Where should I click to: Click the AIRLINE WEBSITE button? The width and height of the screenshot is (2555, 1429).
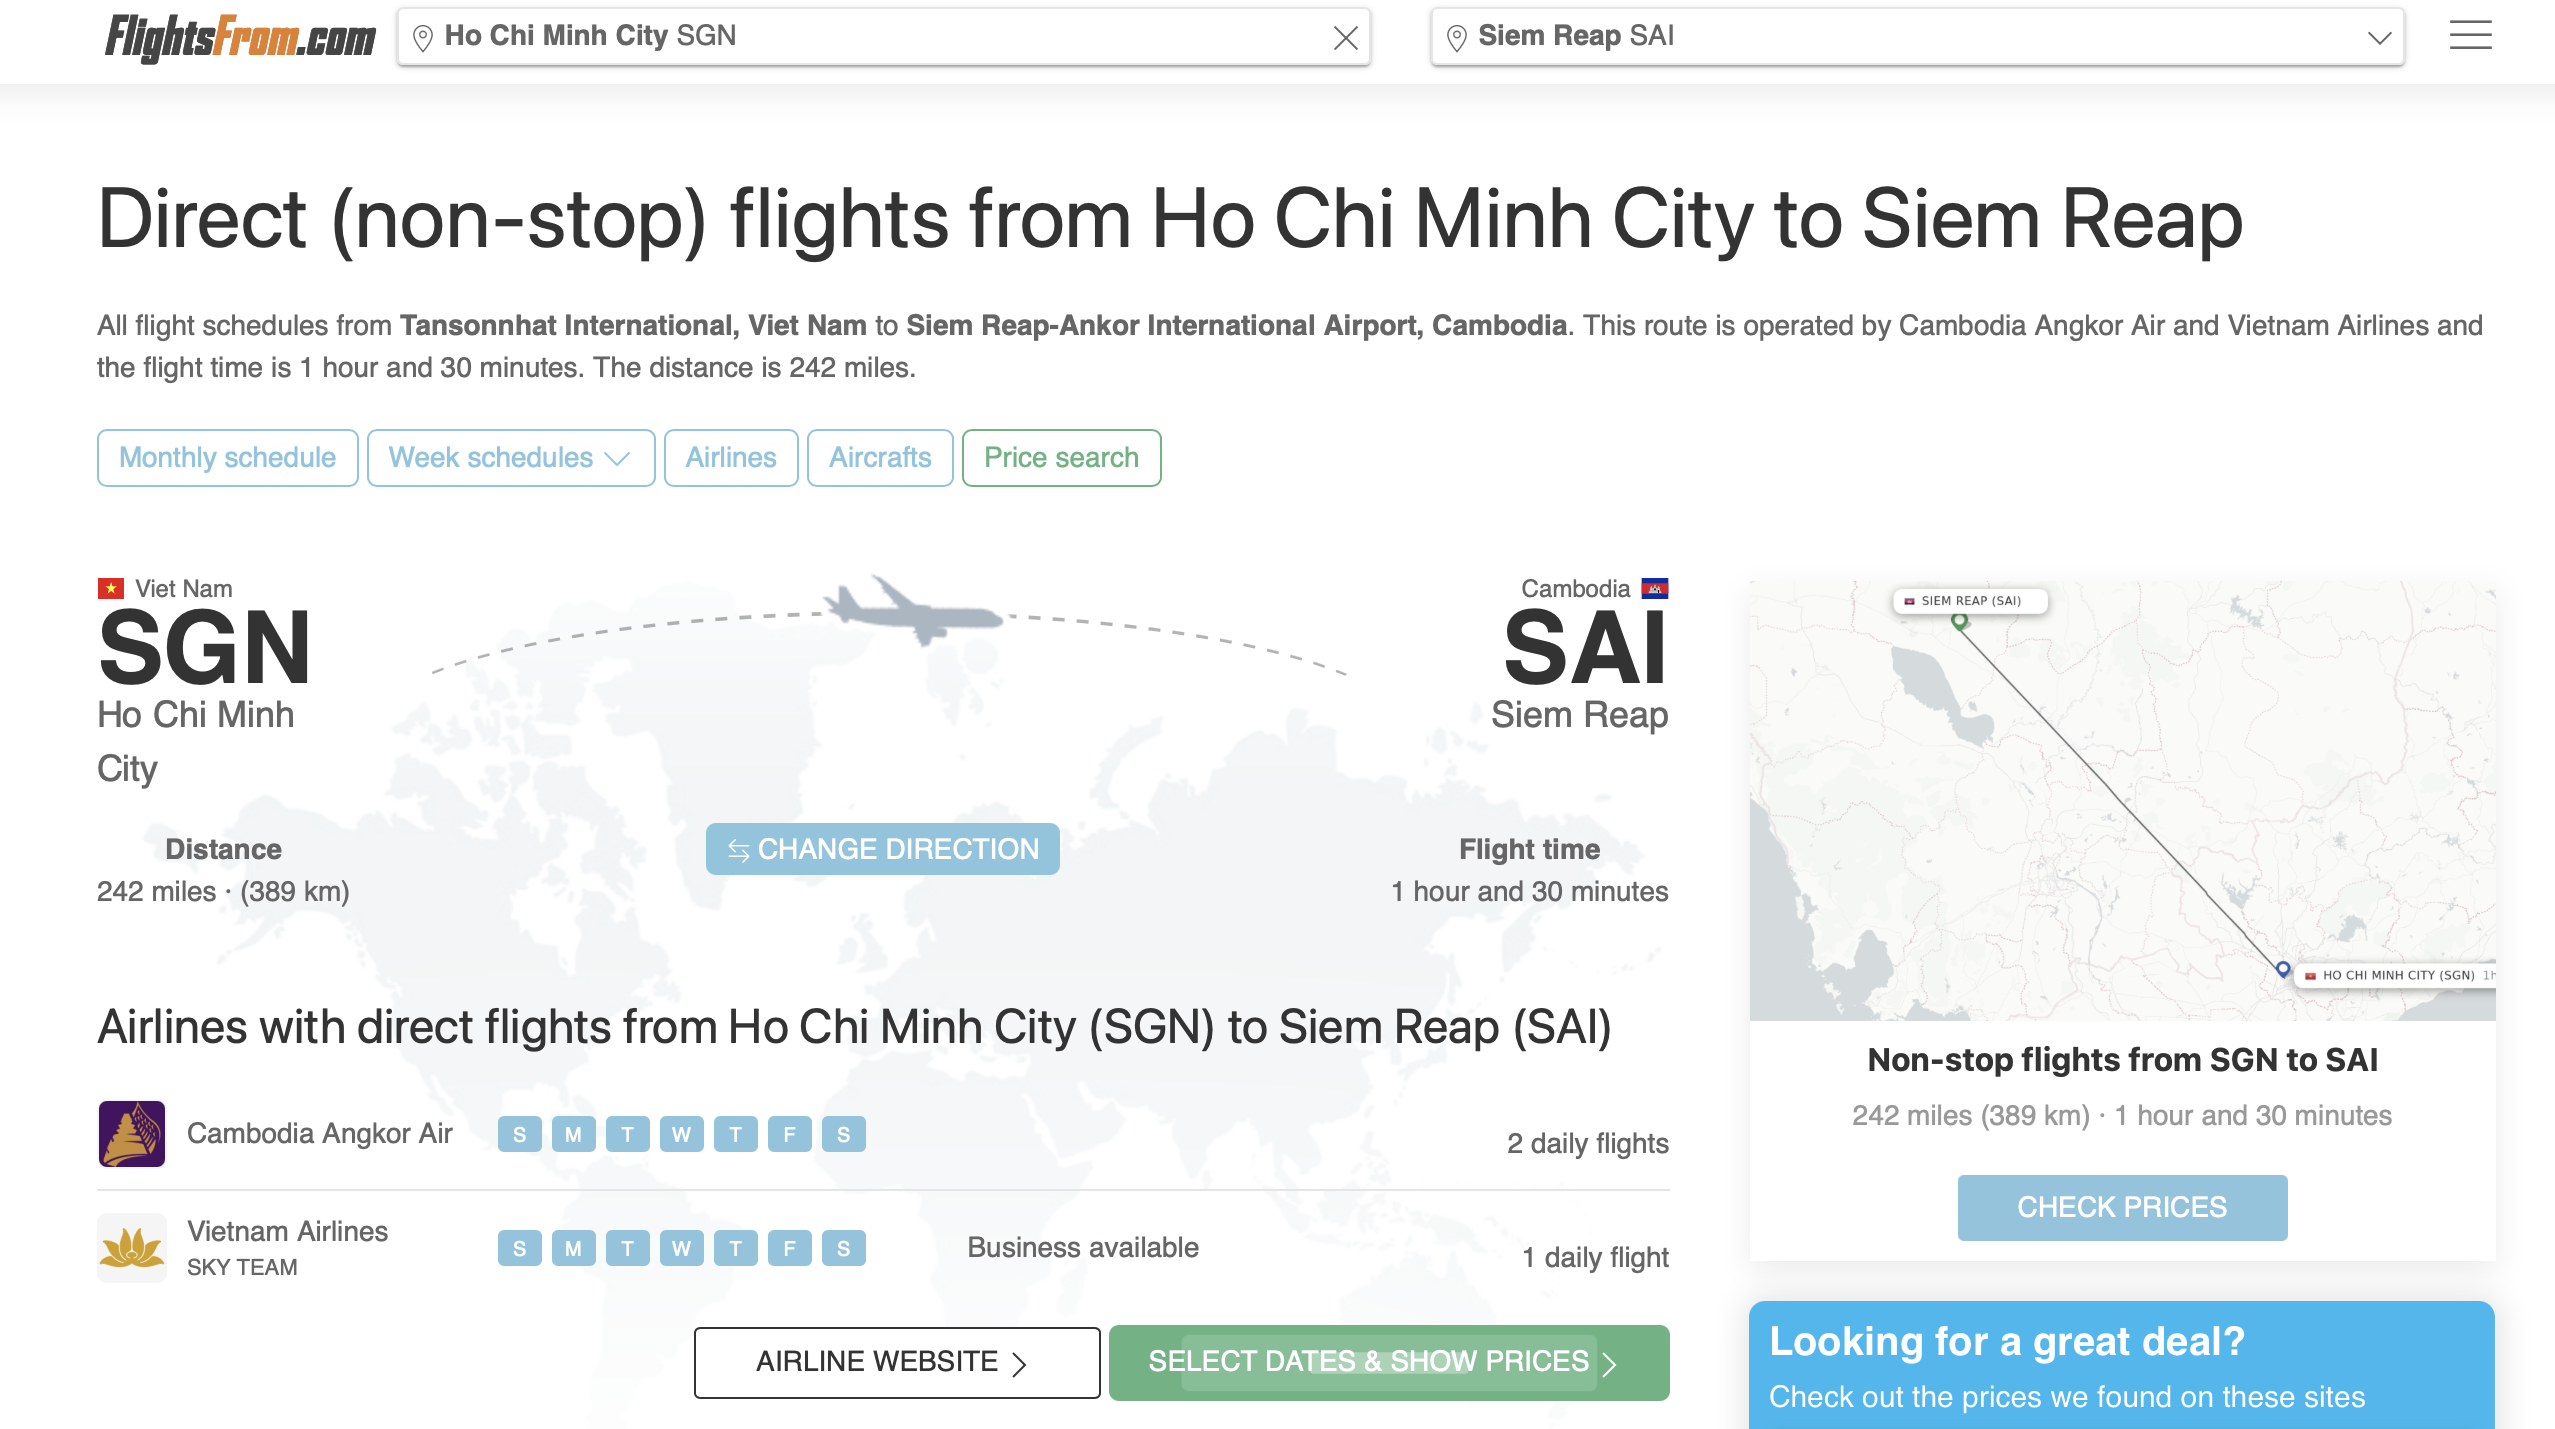(x=897, y=1362)
